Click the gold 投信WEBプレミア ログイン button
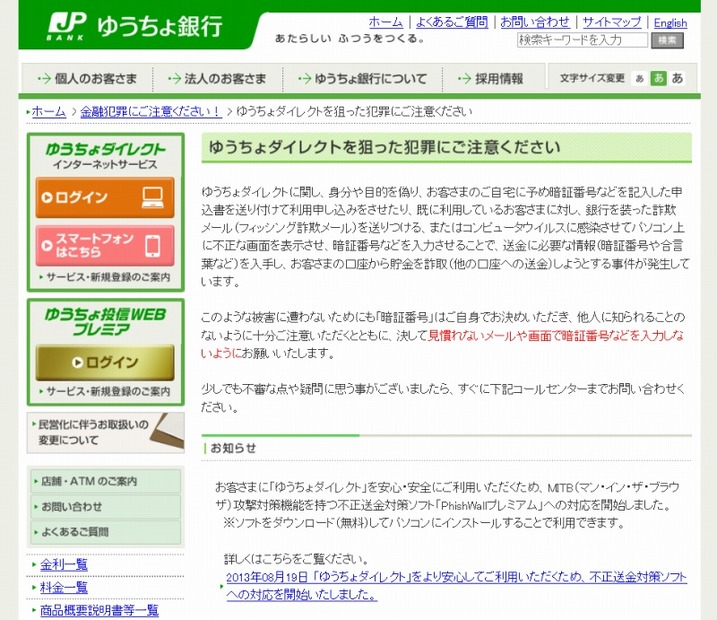The width and height of the screenshot is (717, 620). click(105, 363)
